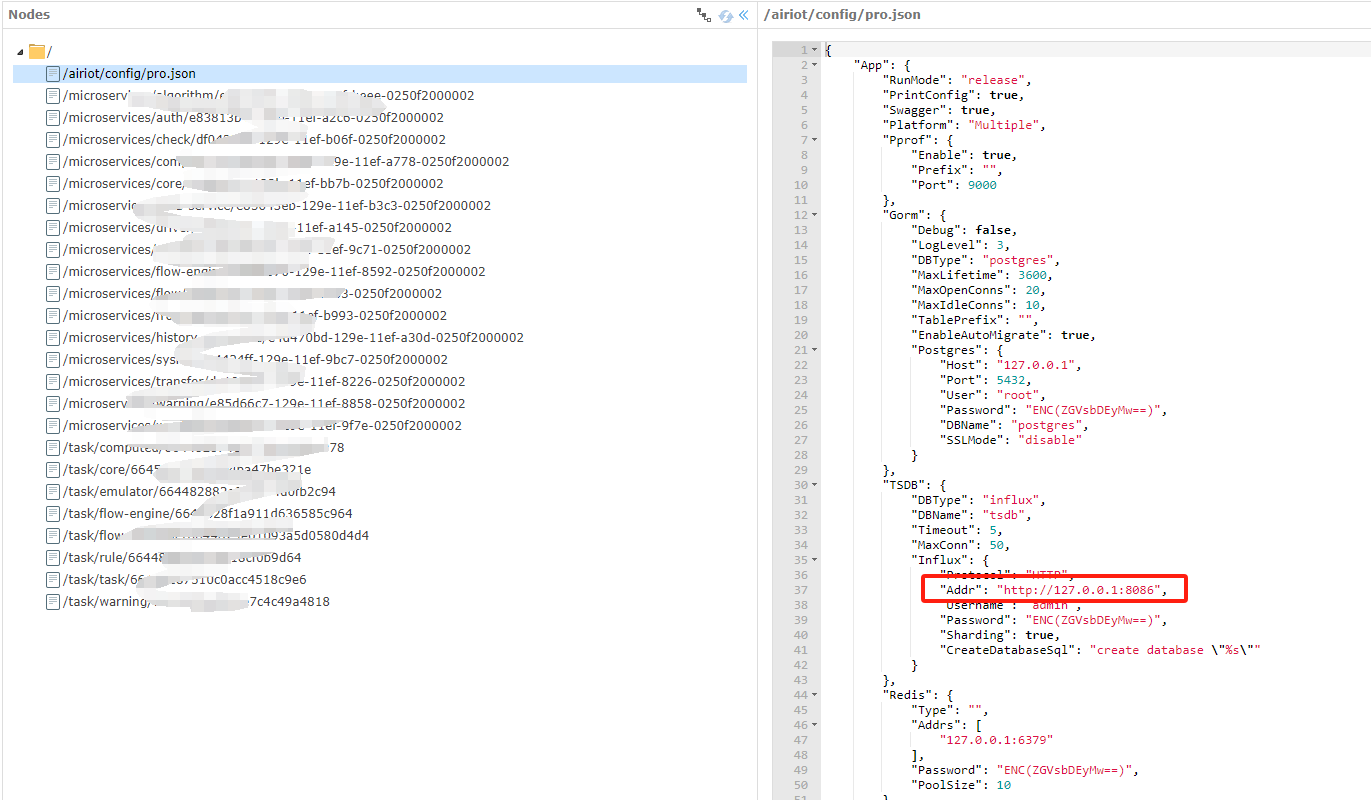1371x800 pixels.
Task: Fold the "TSDB" block at line 30
Action: tap(815, 485)
